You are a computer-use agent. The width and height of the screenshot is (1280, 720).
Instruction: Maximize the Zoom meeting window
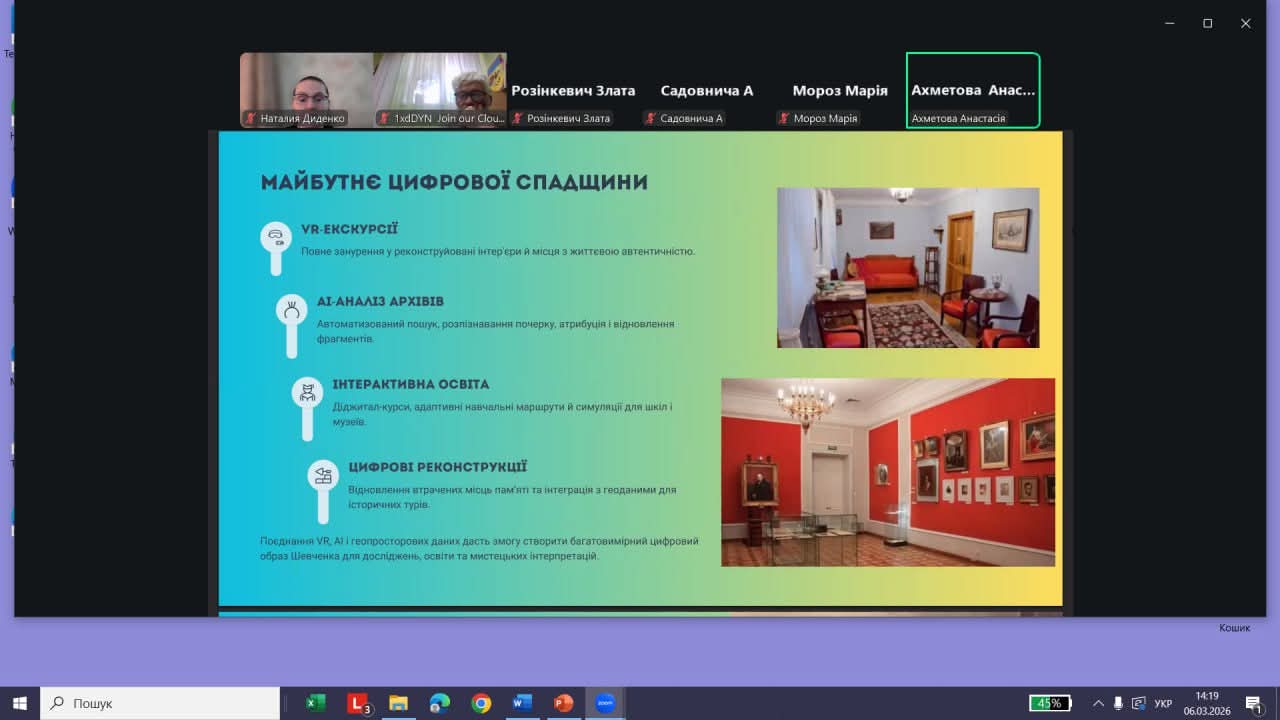[x=1207, y=23]
